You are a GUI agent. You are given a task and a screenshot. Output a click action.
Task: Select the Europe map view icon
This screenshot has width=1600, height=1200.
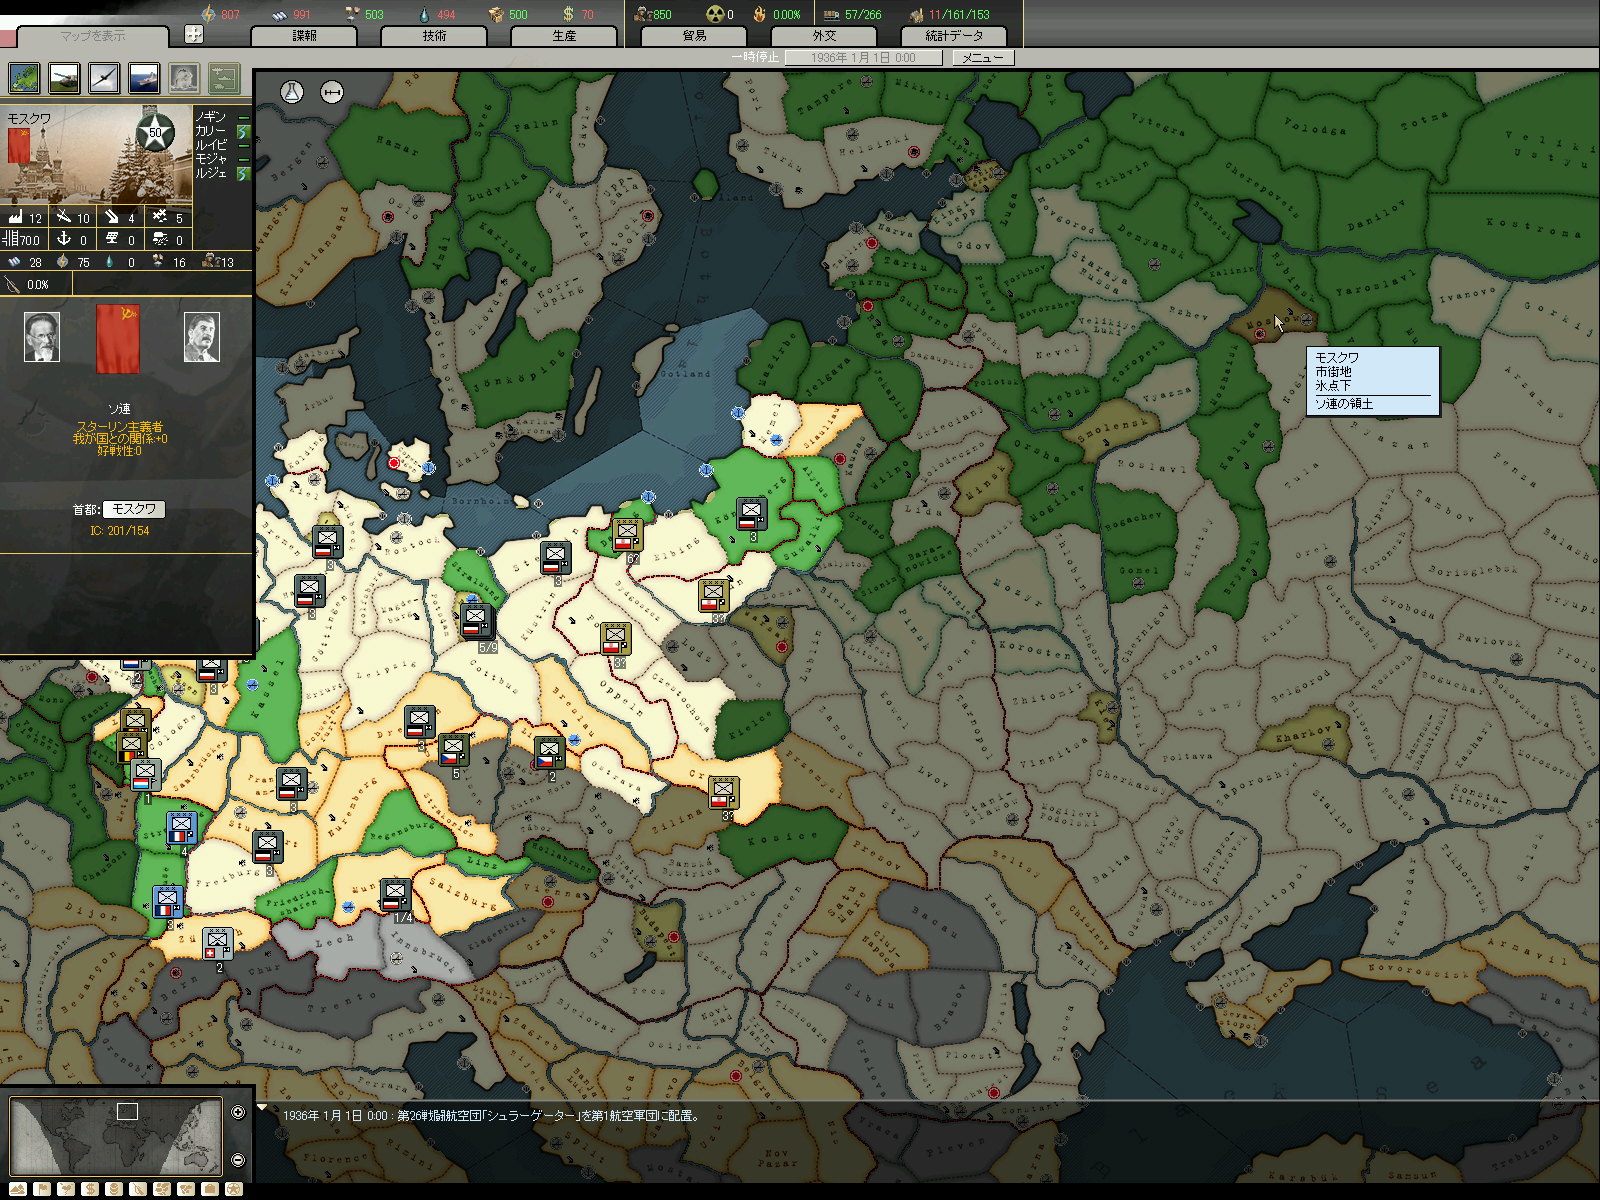coord(24,78)
